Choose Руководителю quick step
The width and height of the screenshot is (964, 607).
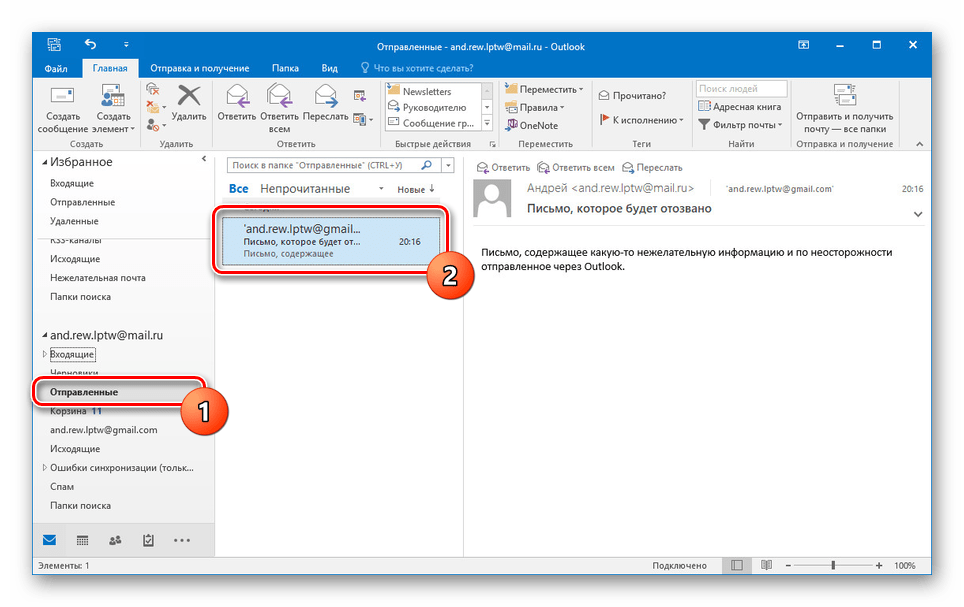click(427, 107)
